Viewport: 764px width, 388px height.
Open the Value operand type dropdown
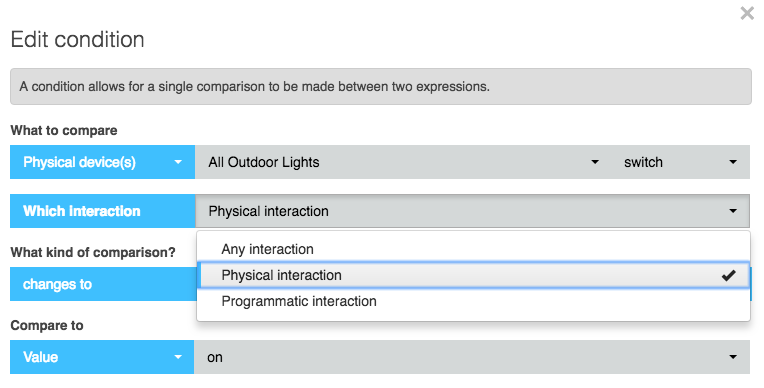[102, 357]
